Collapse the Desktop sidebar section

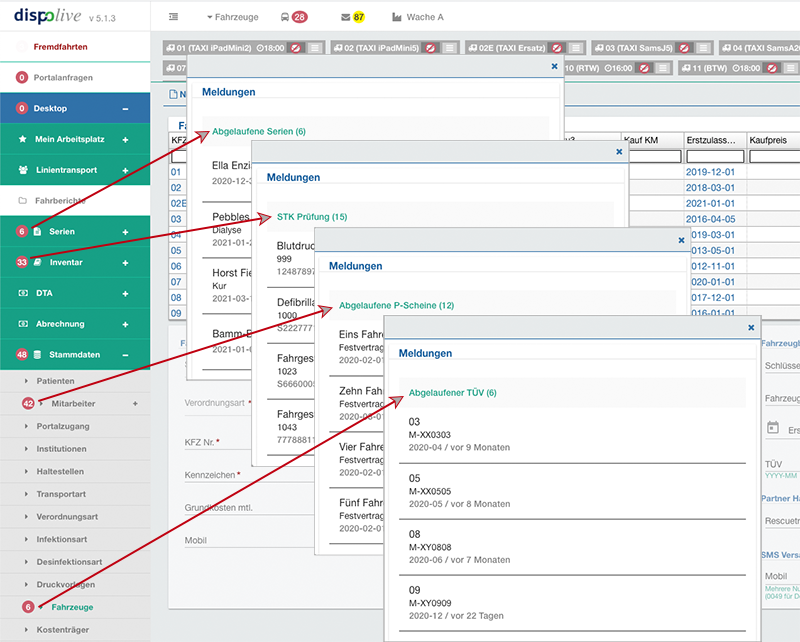[125, 108]
